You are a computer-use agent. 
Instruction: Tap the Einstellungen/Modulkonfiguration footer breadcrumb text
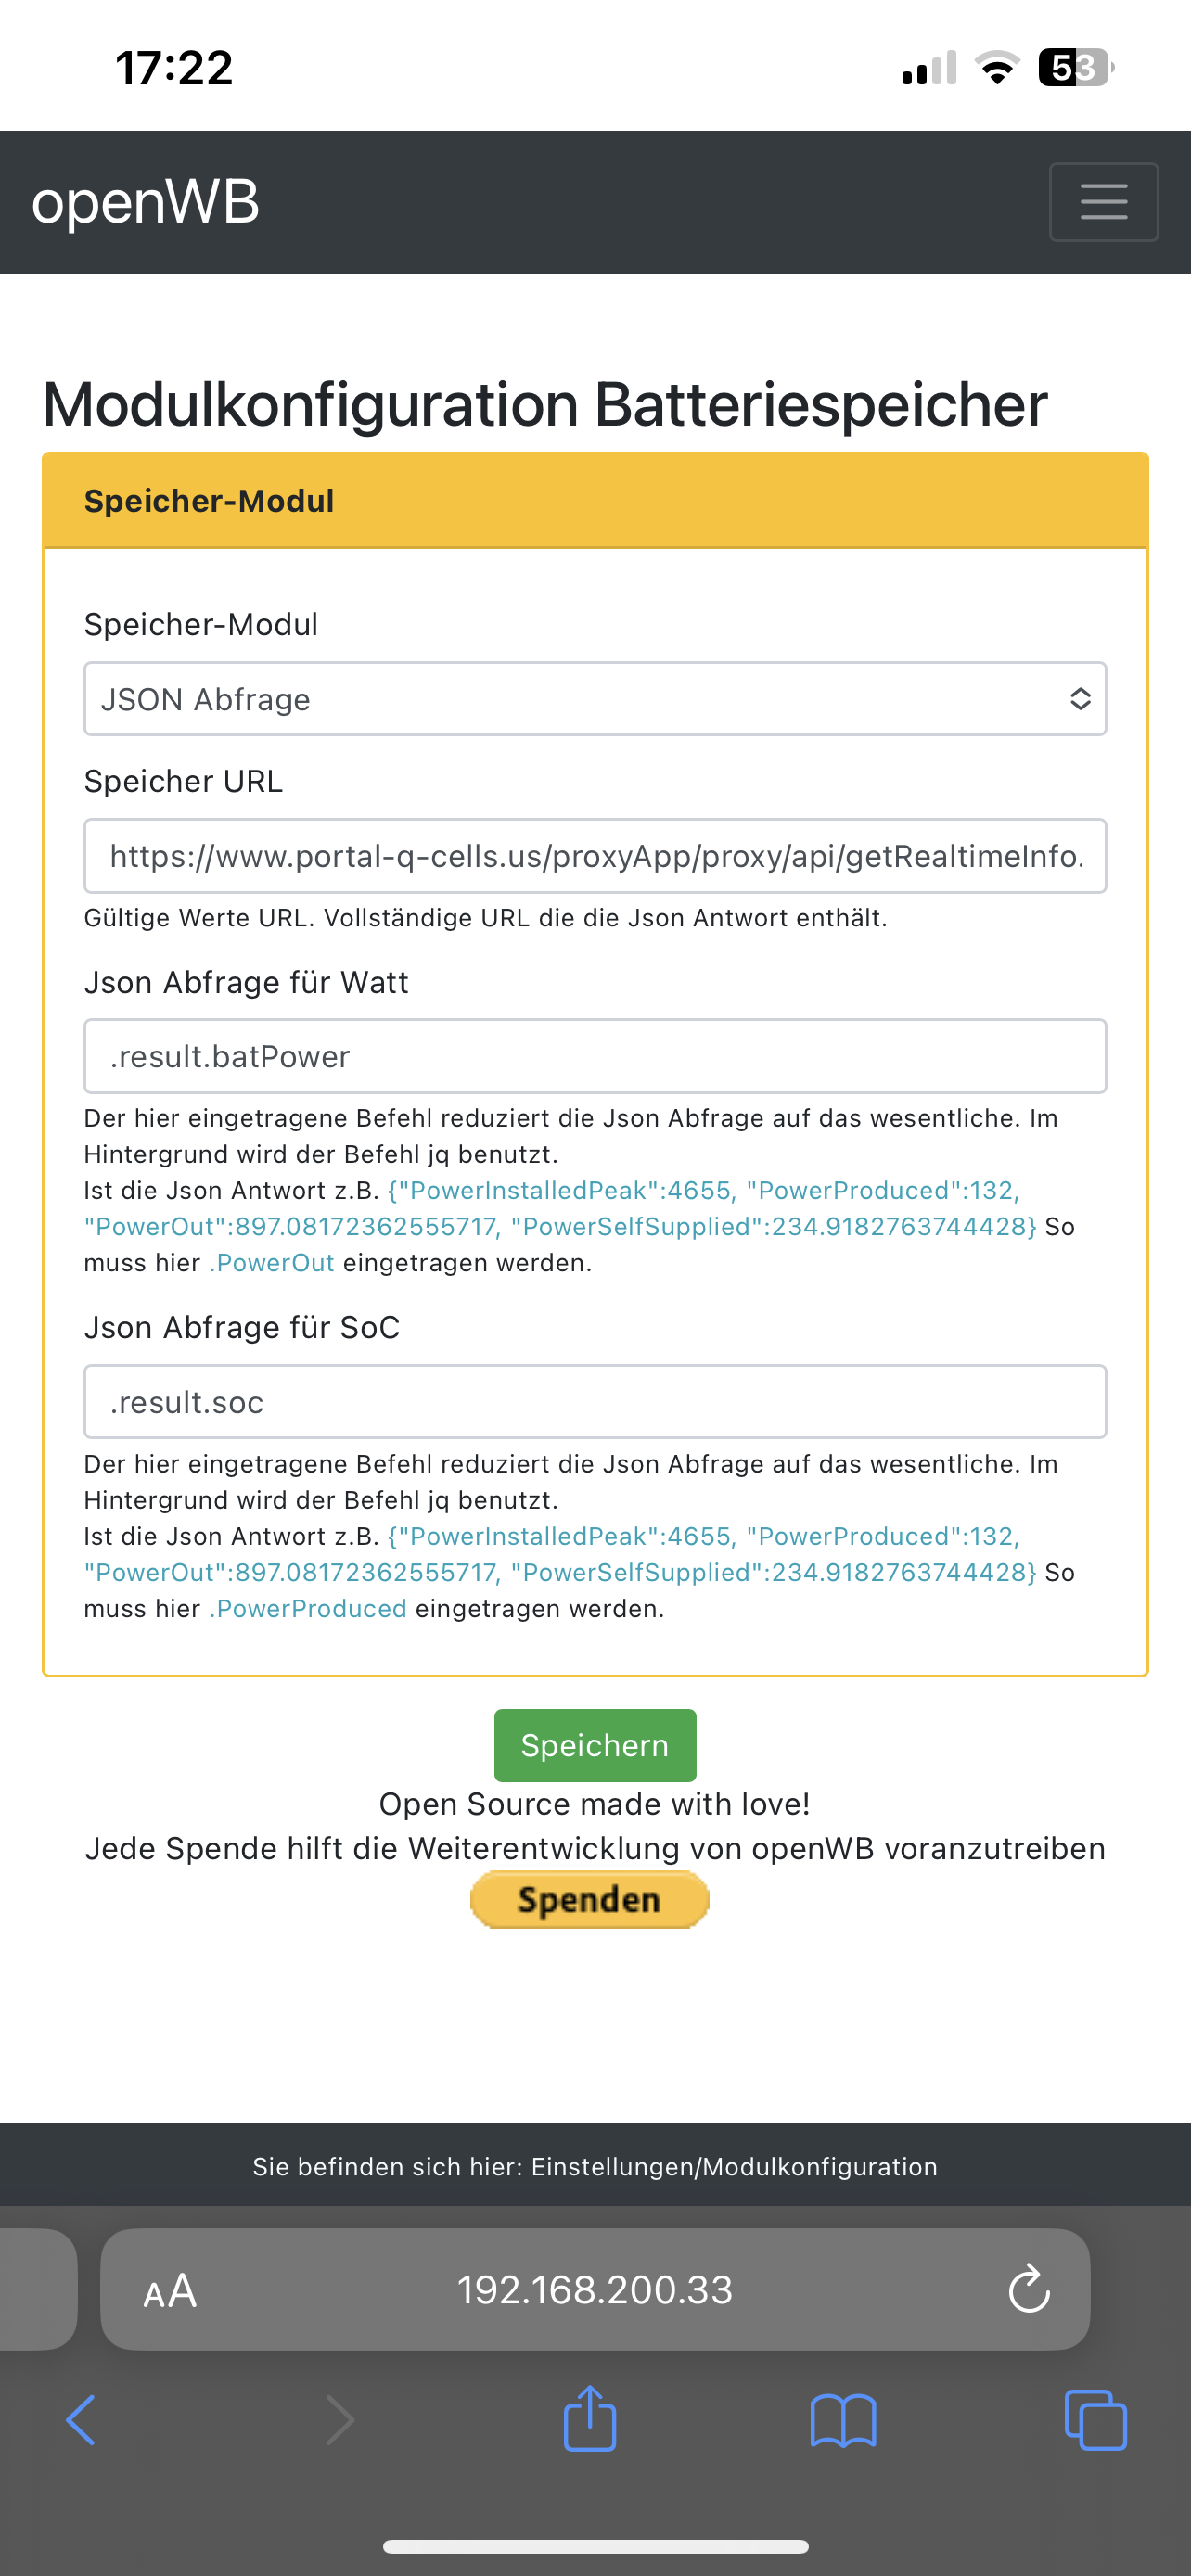click(x=595, y=2167)
